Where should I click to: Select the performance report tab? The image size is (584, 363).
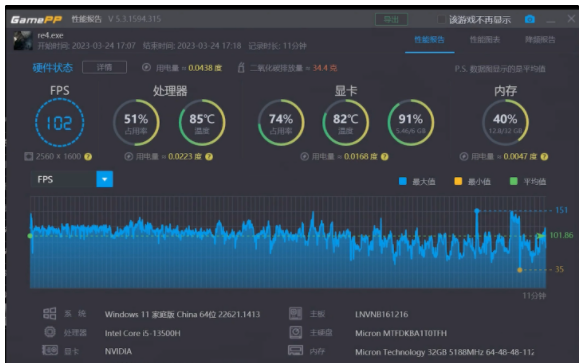[429, 39]
